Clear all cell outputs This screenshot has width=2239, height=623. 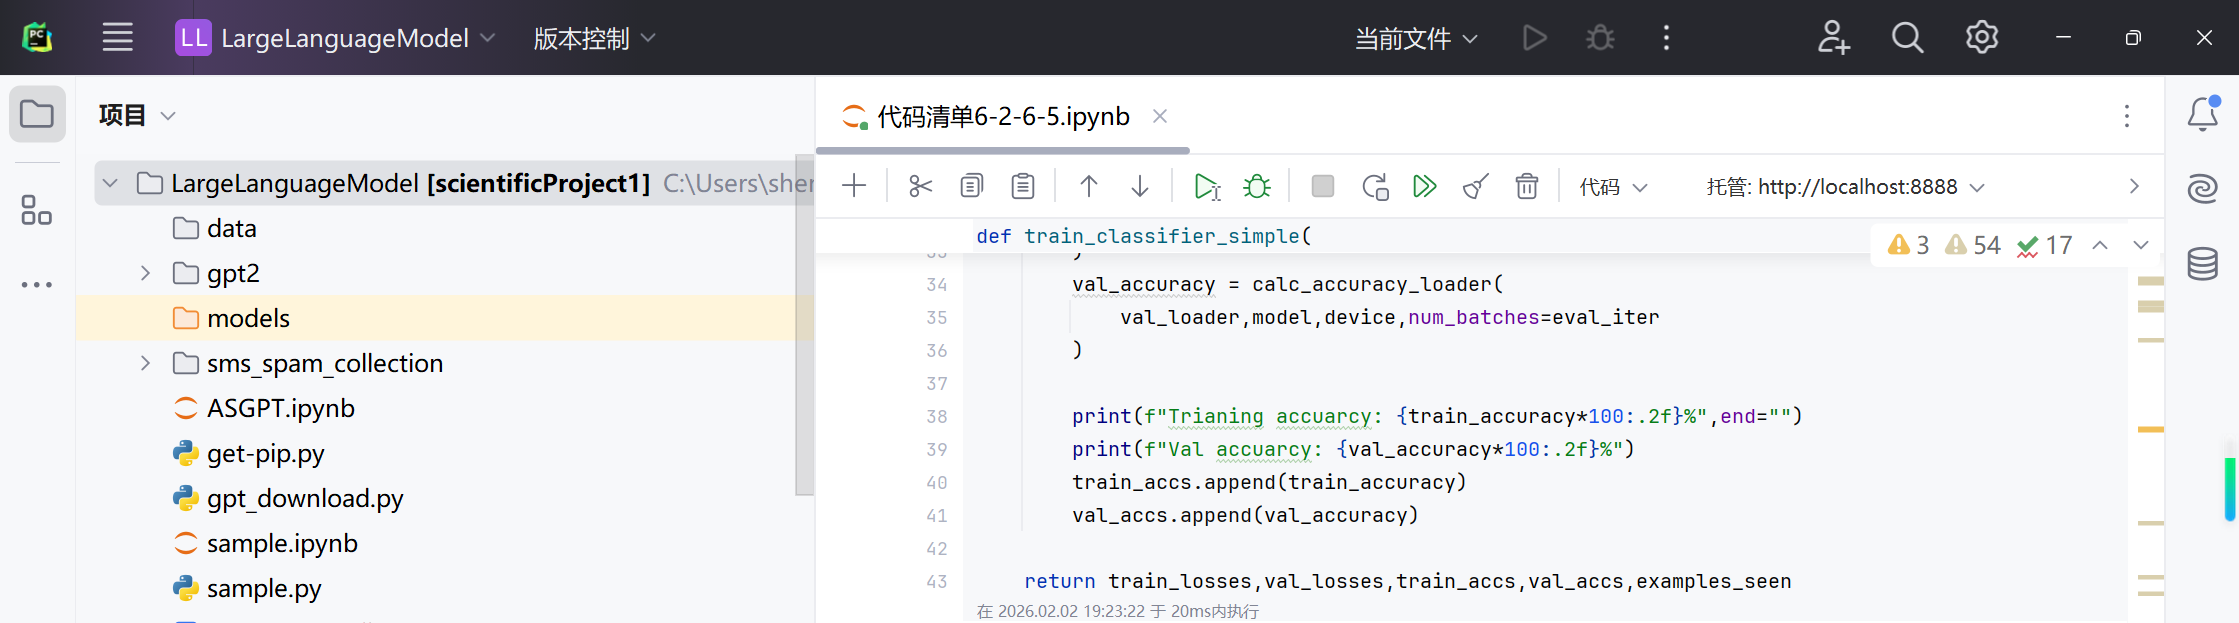(1475, 186)
